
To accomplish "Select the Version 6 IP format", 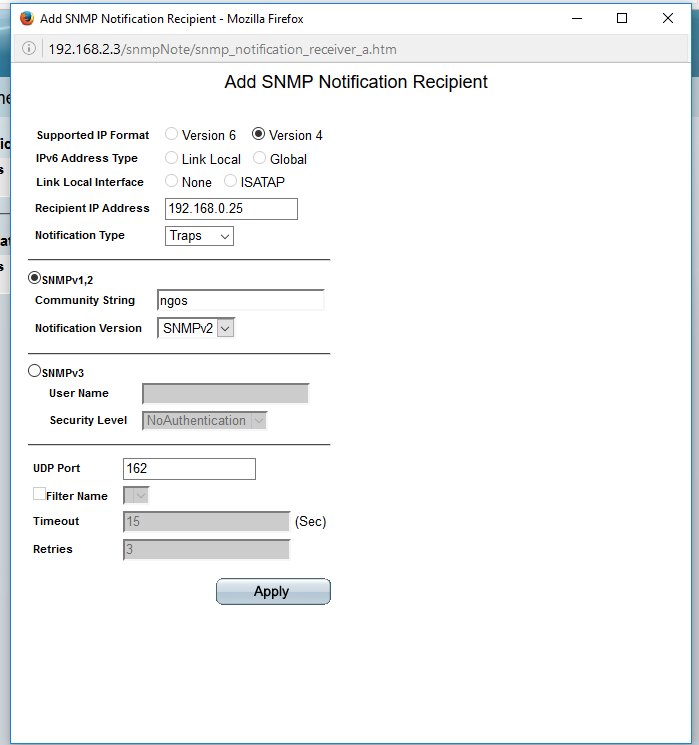I will pyautogui.click(x=172, y=134).
